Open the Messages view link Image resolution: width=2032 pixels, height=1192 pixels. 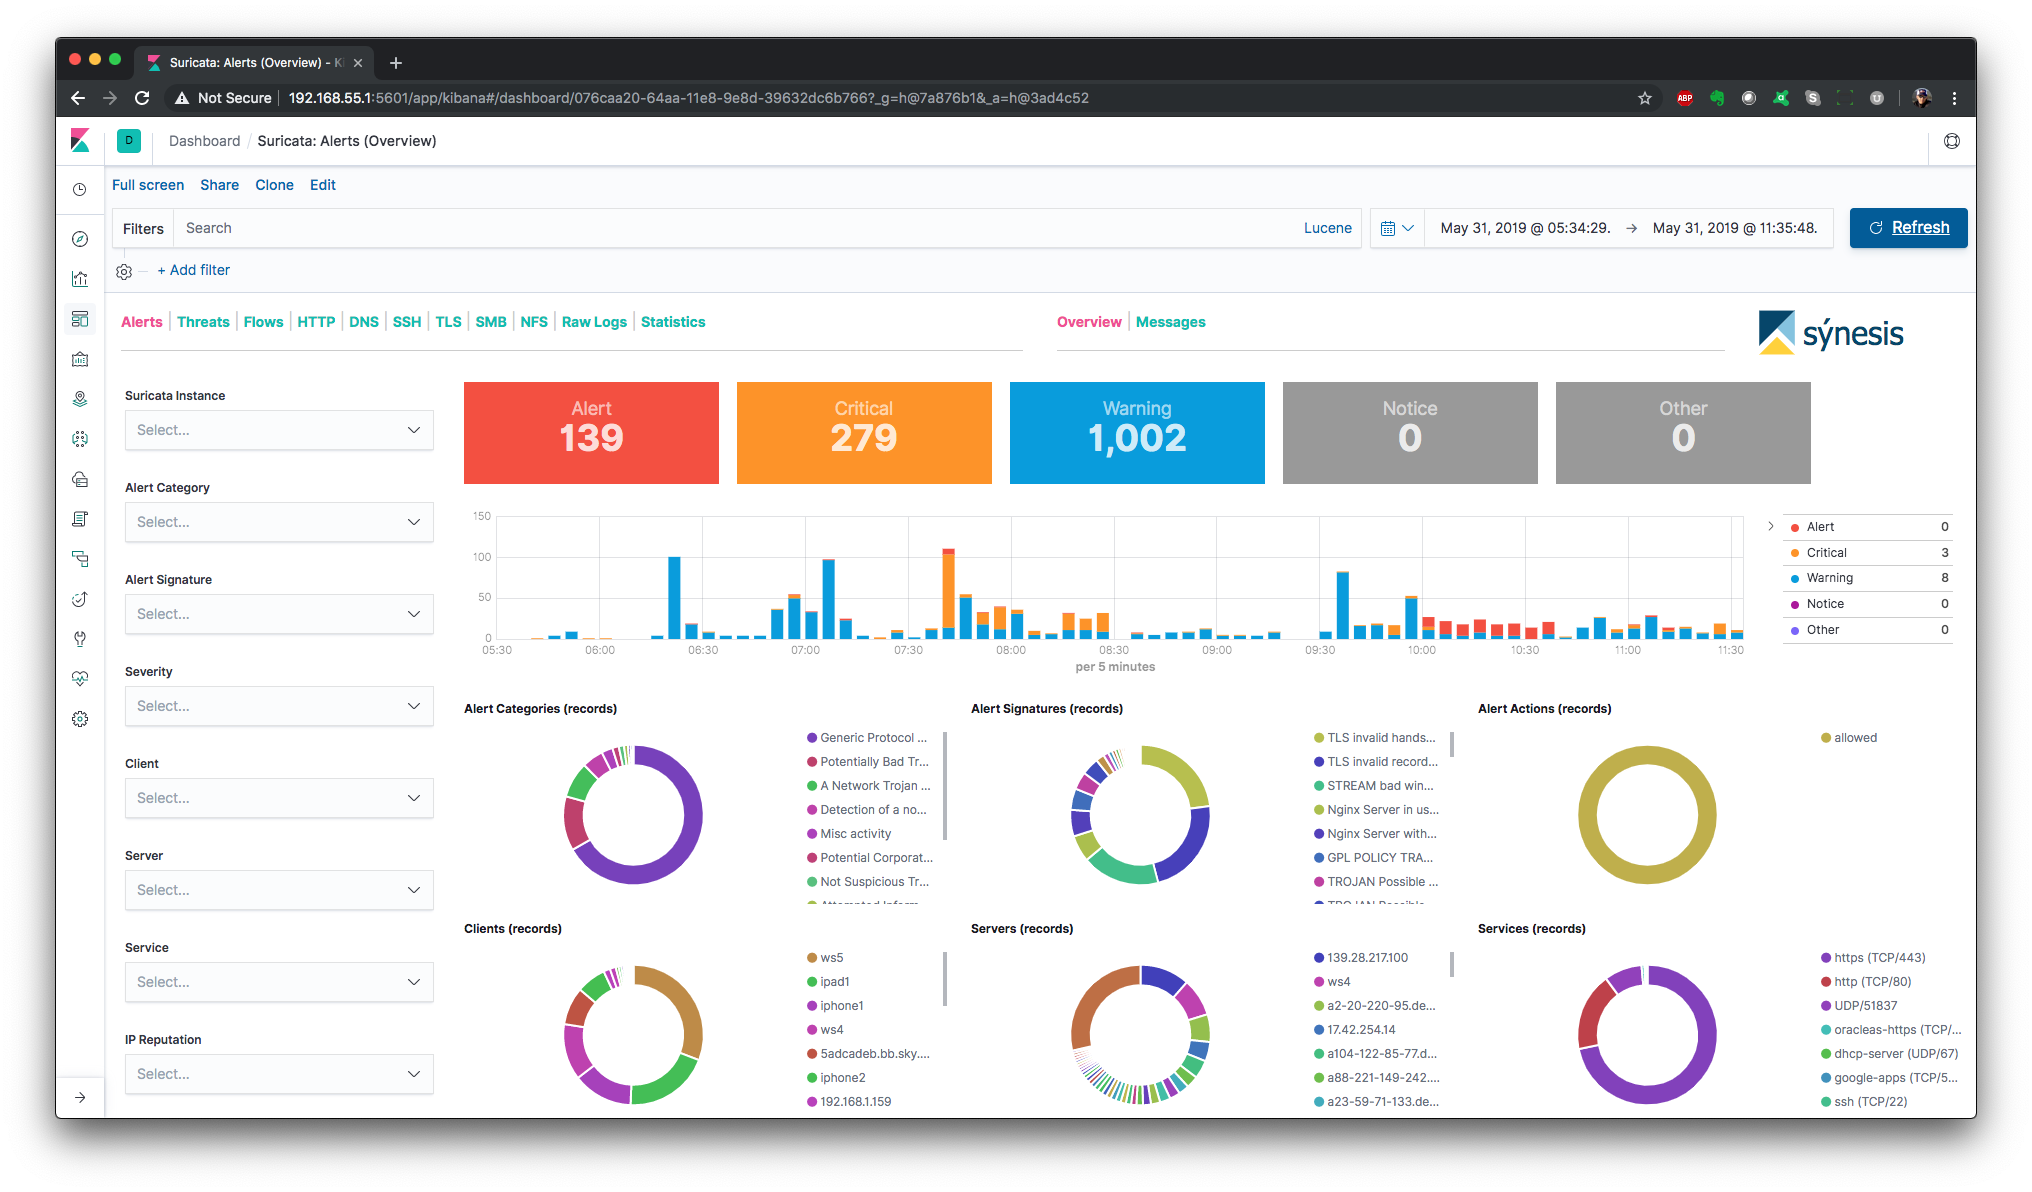point(1170,322)
